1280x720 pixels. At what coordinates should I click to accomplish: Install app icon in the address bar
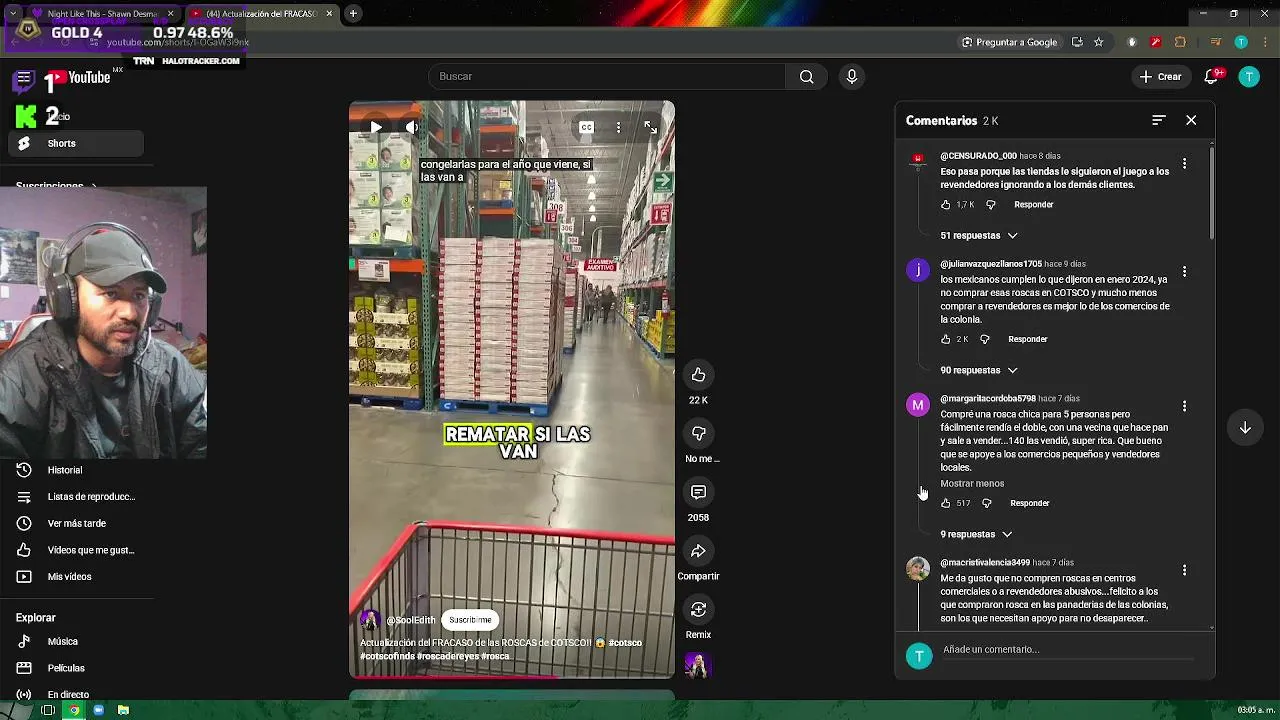coord(1077,42)
